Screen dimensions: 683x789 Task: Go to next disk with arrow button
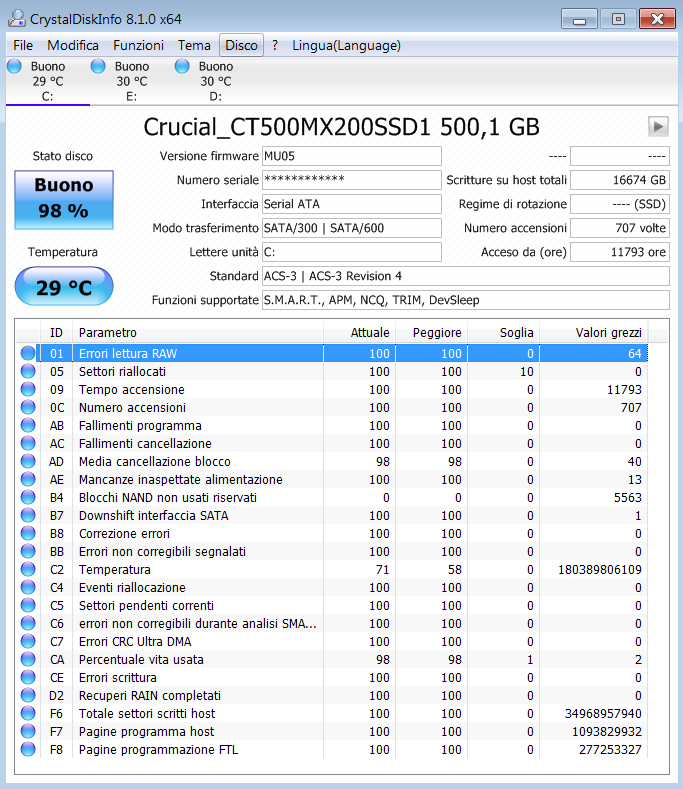click(658, 126)
